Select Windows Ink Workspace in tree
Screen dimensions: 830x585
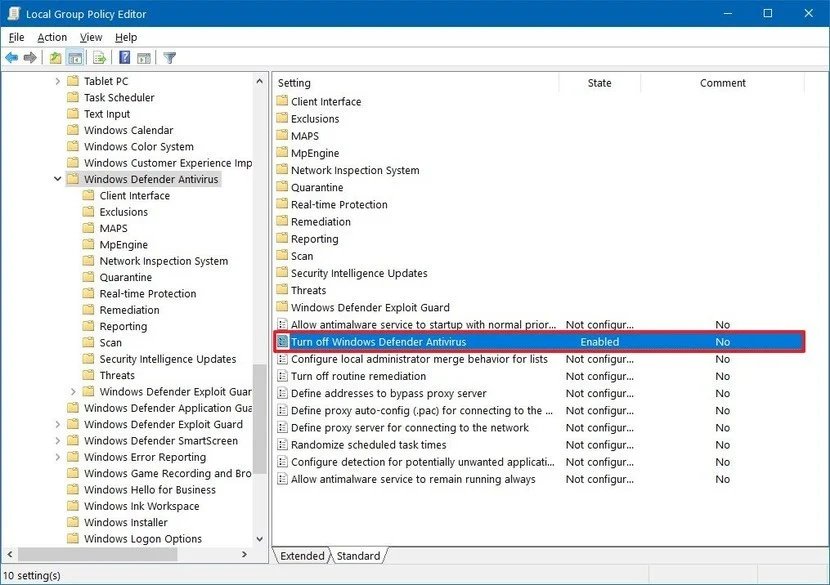(141, 506)
